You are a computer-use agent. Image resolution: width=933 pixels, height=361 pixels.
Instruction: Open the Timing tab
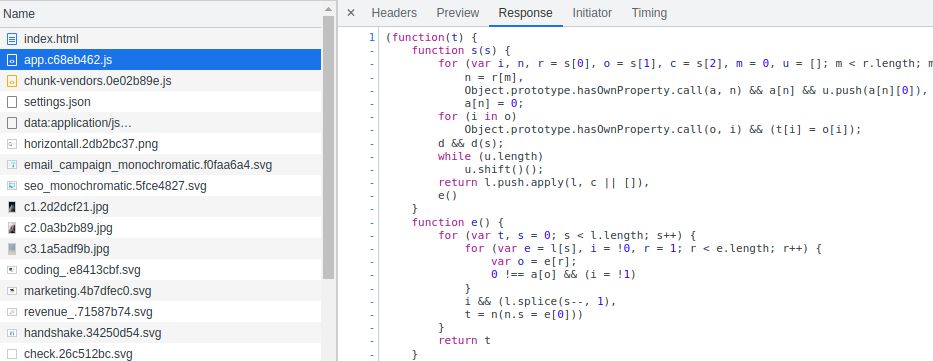point(649,13)
